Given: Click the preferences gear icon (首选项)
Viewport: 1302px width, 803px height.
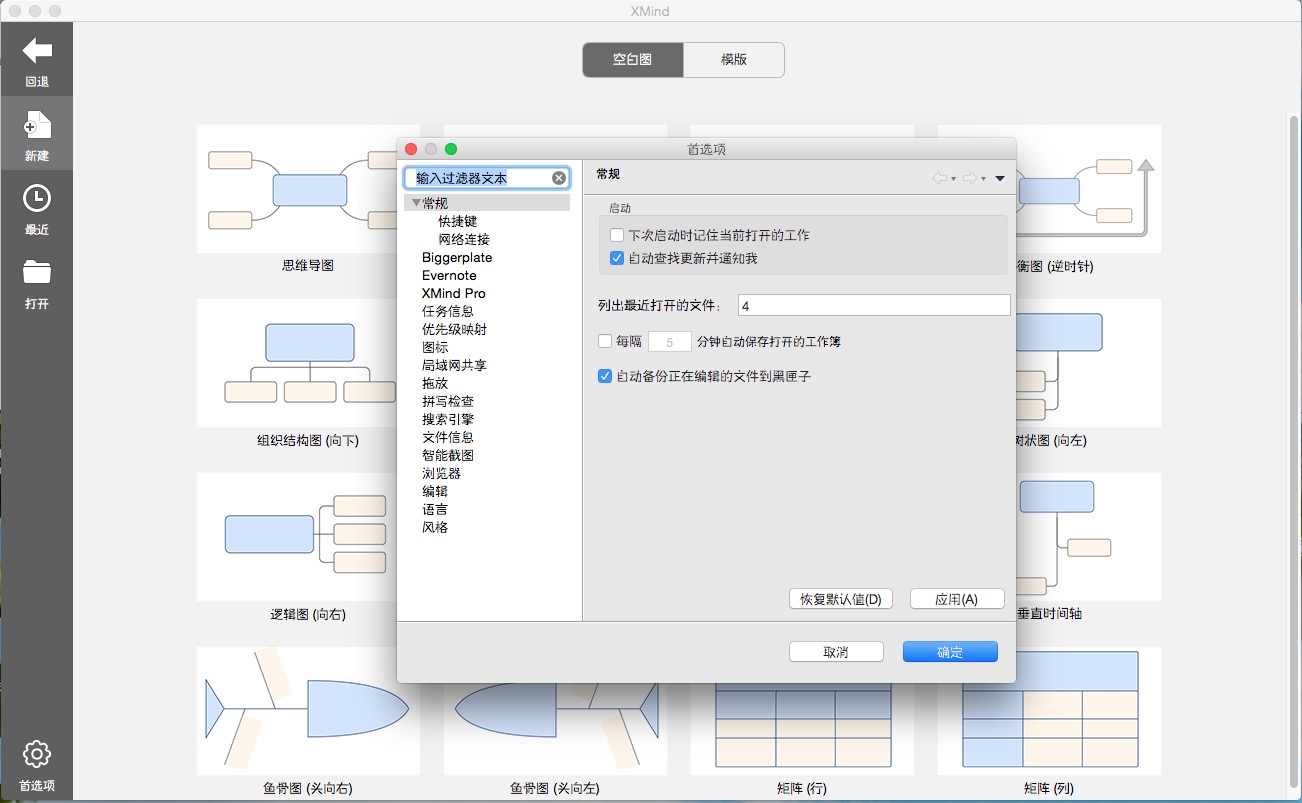Looking at the screenshot, I should (37, 754).
